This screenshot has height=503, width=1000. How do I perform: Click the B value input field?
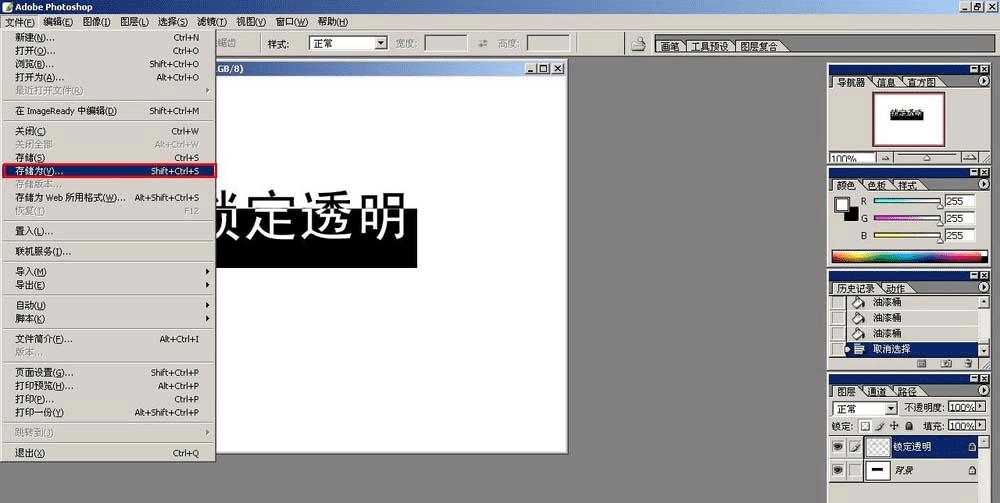tap(960, 236)
